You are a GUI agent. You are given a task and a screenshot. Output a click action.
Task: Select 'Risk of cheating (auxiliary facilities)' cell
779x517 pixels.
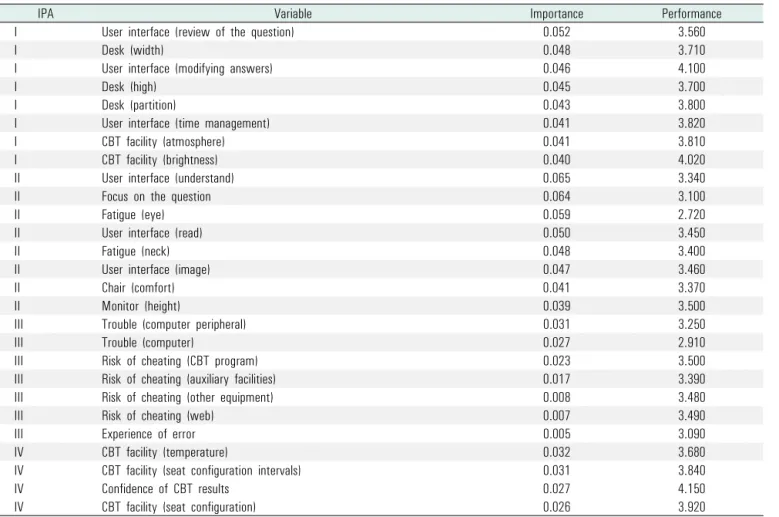(x=188, y=379)
